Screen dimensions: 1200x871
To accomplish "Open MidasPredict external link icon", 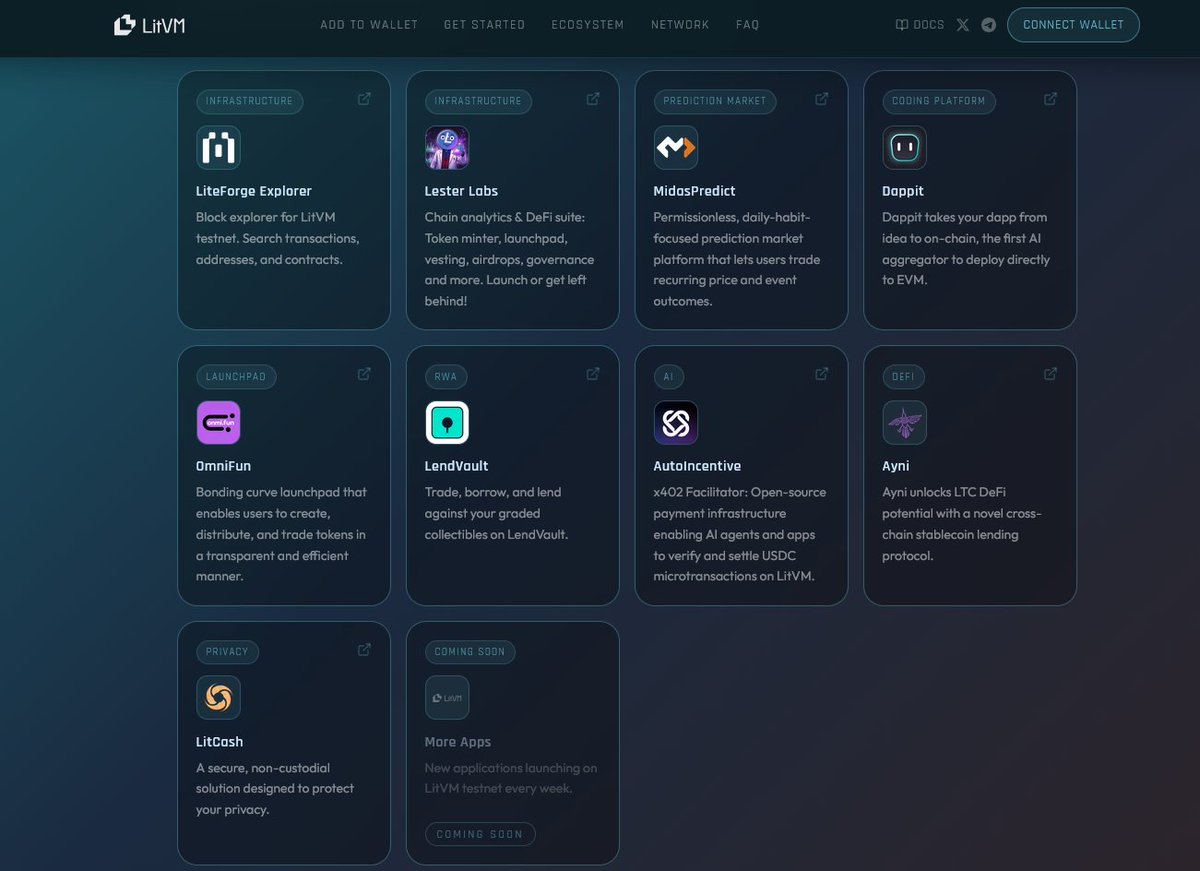I will tap(822, 99).
